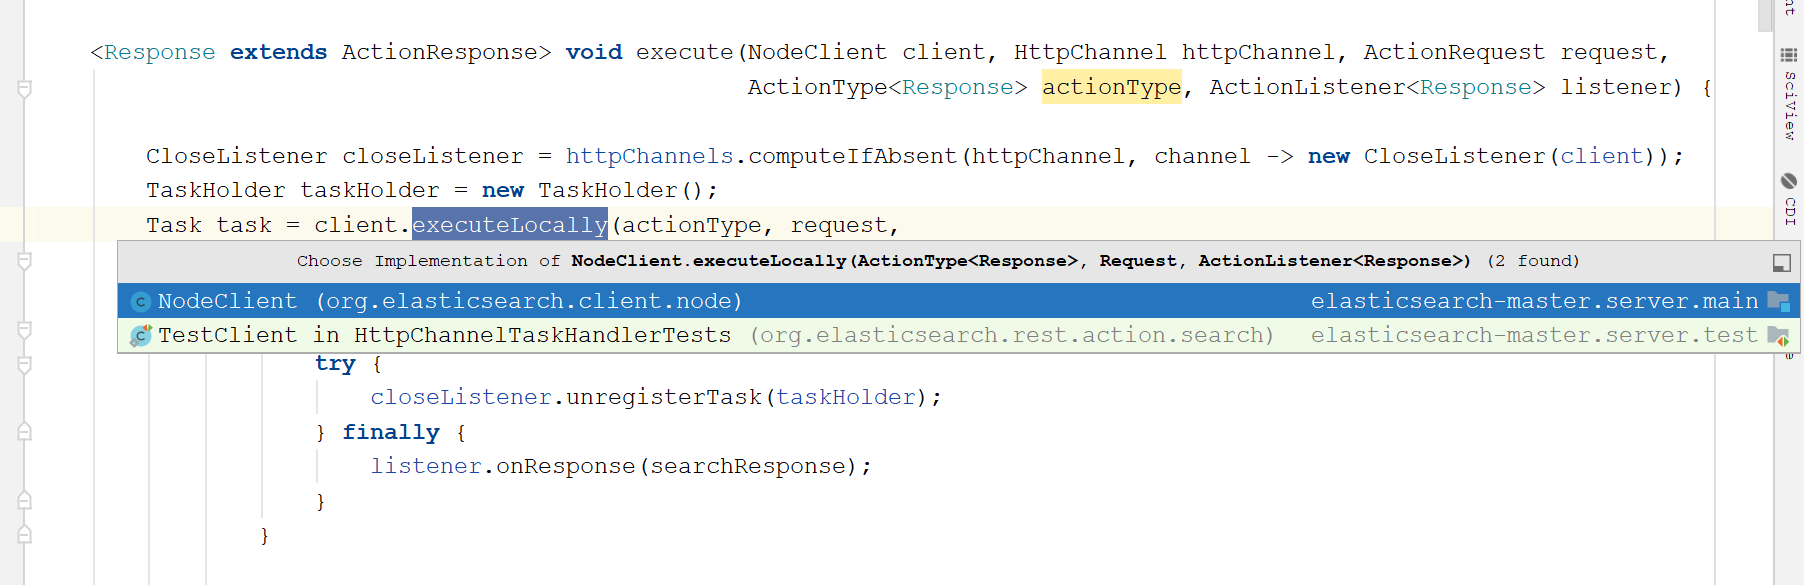Click 'Choose Implementation of' popup title
This screenshot has height=585, width=1804.
(428, 261)
